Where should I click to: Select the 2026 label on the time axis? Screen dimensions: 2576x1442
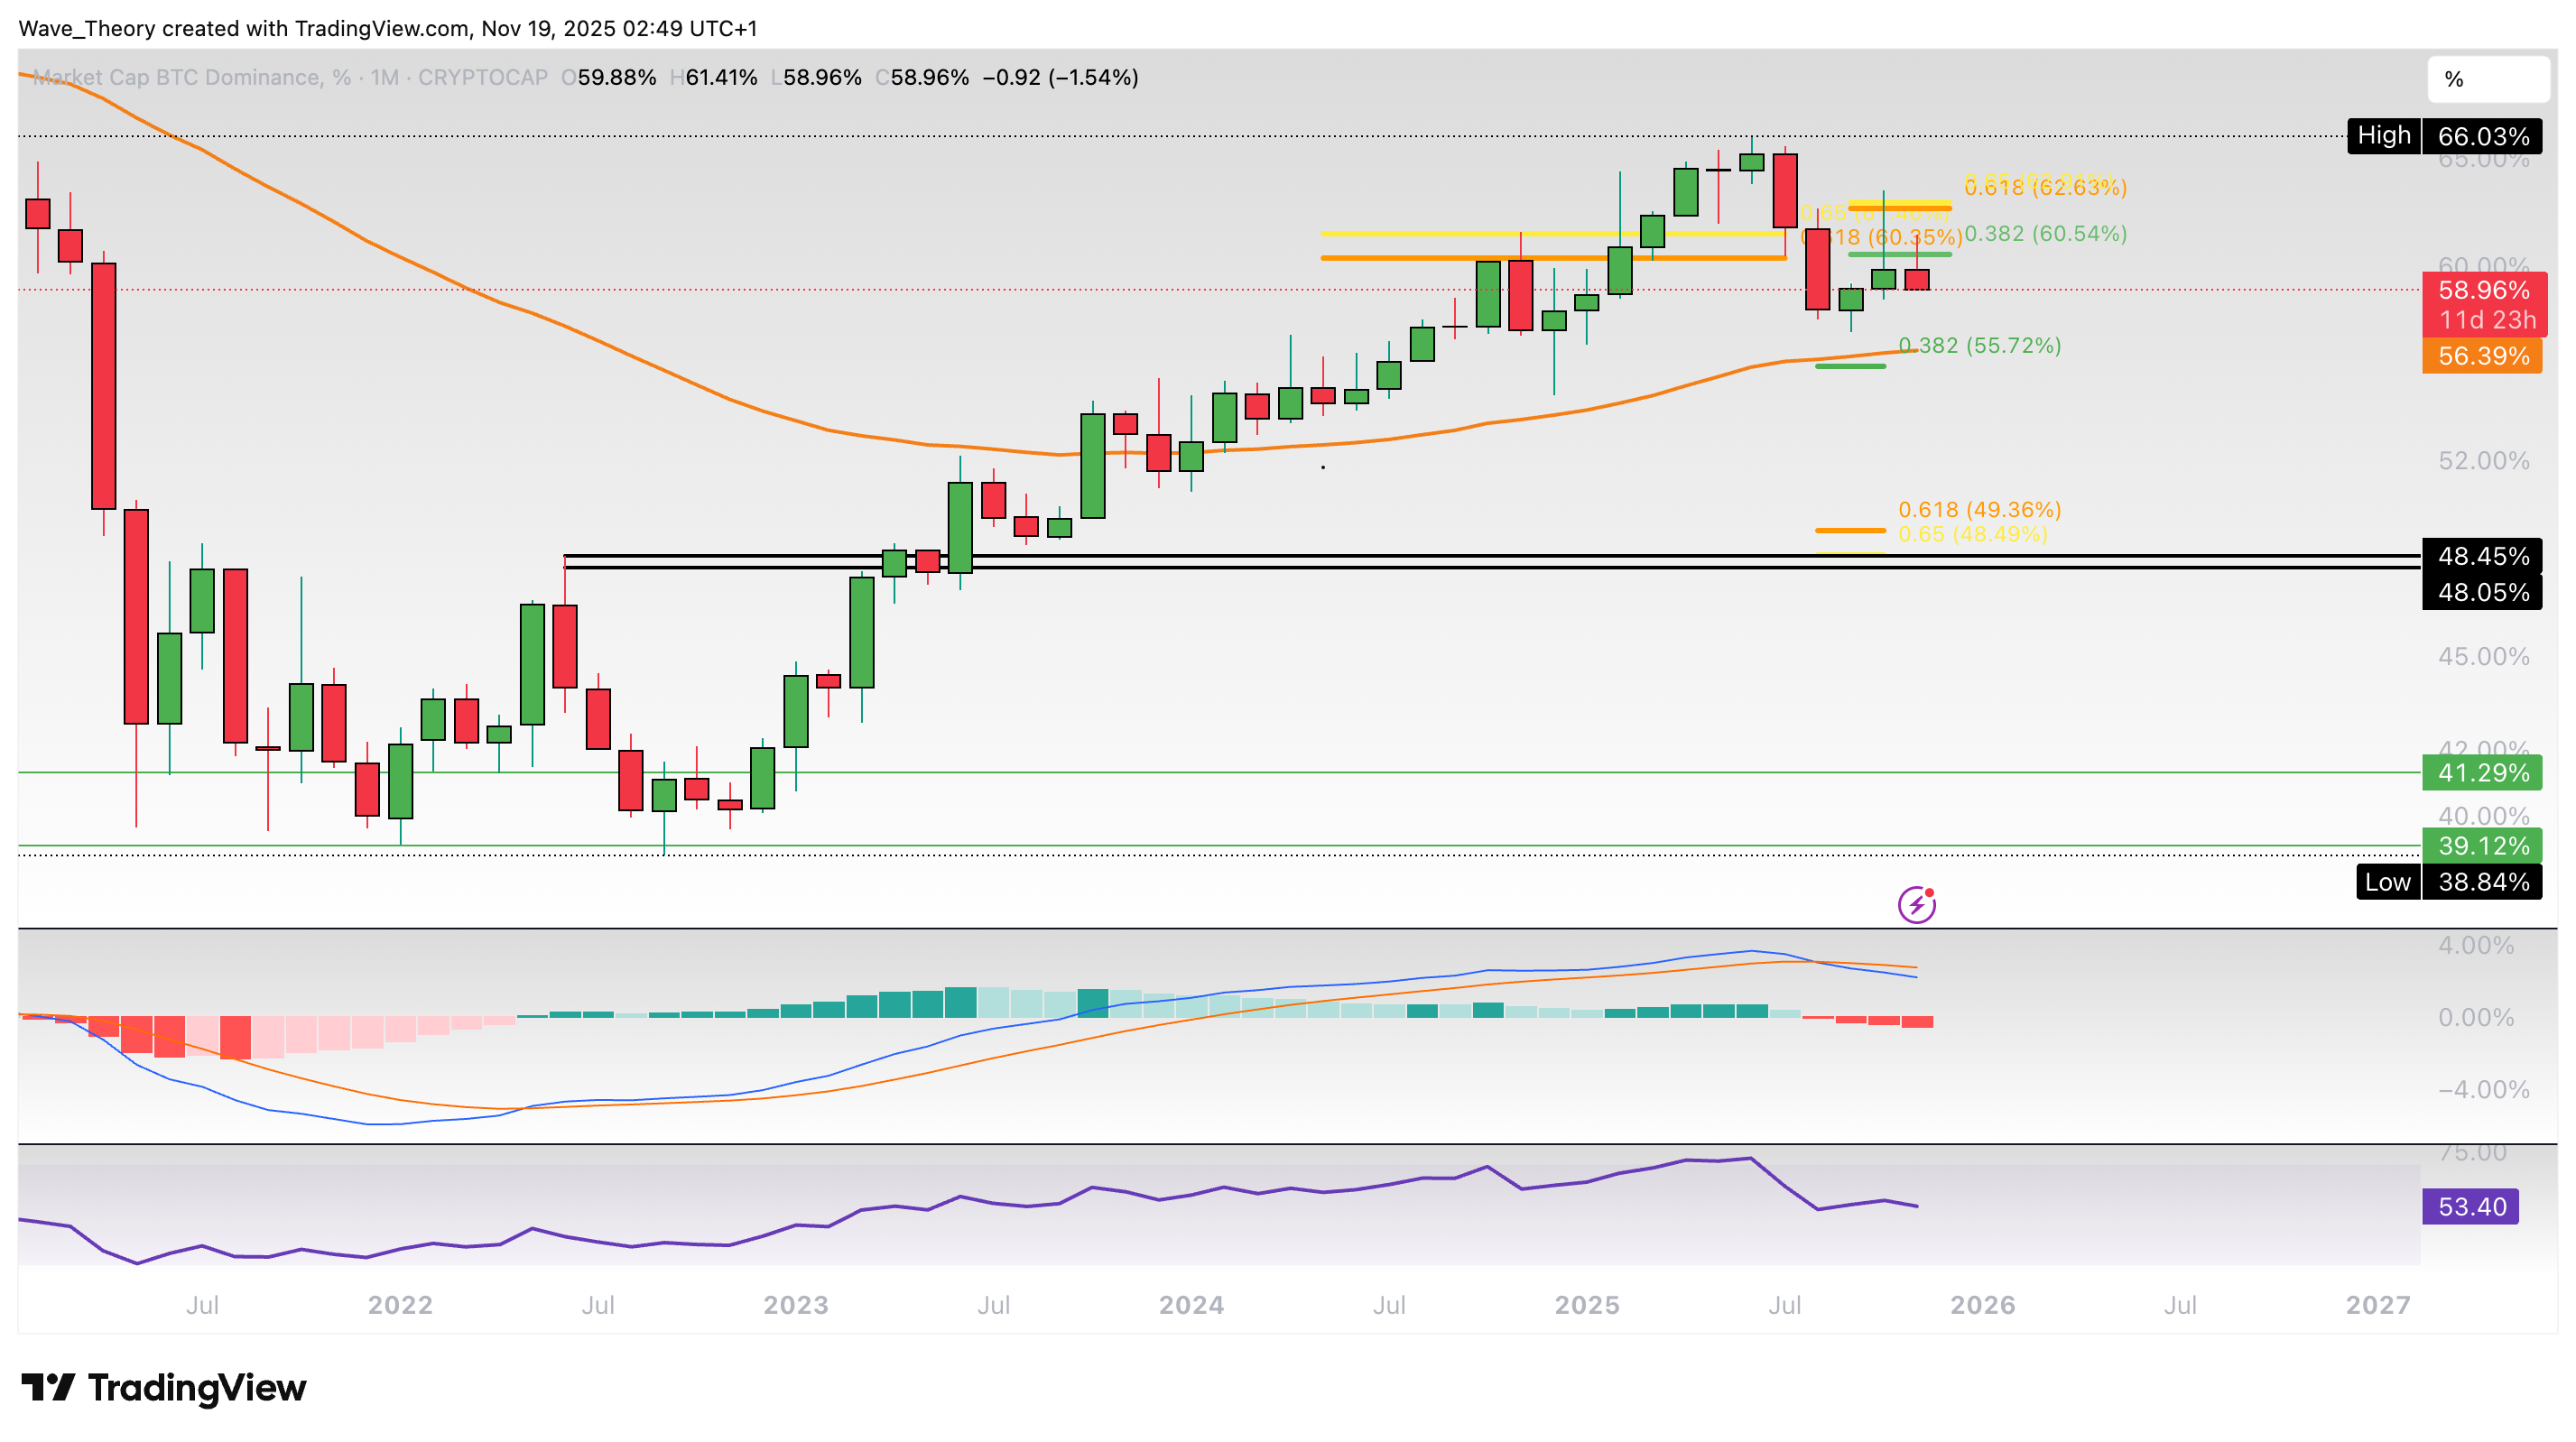pos(1982,1305)
